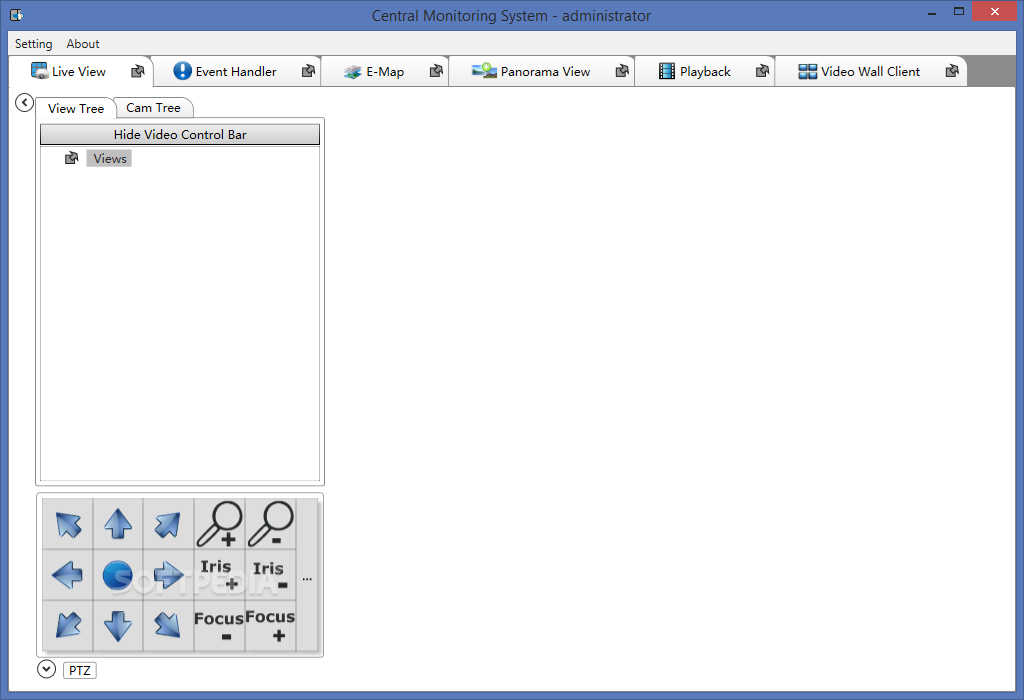Zoom in with magnifier plus icon

pyautogui.click(x=219, y=524)
